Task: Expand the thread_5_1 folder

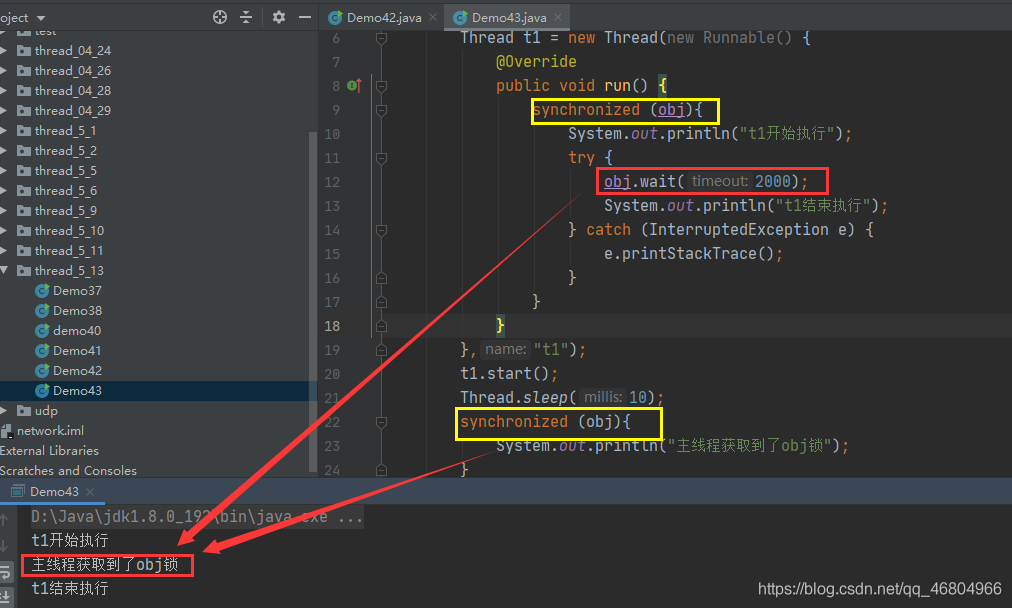Action: point(4,130)
